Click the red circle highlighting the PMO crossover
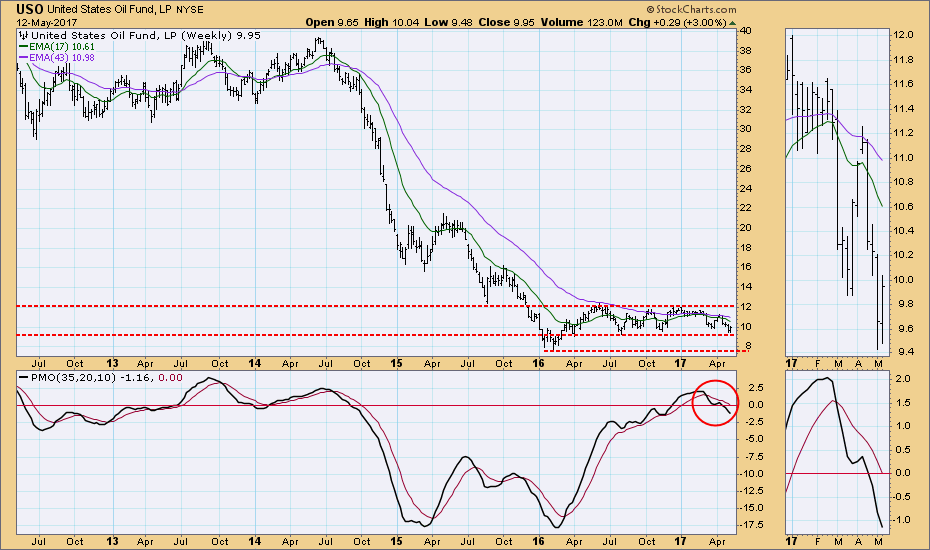 [716, 402]
